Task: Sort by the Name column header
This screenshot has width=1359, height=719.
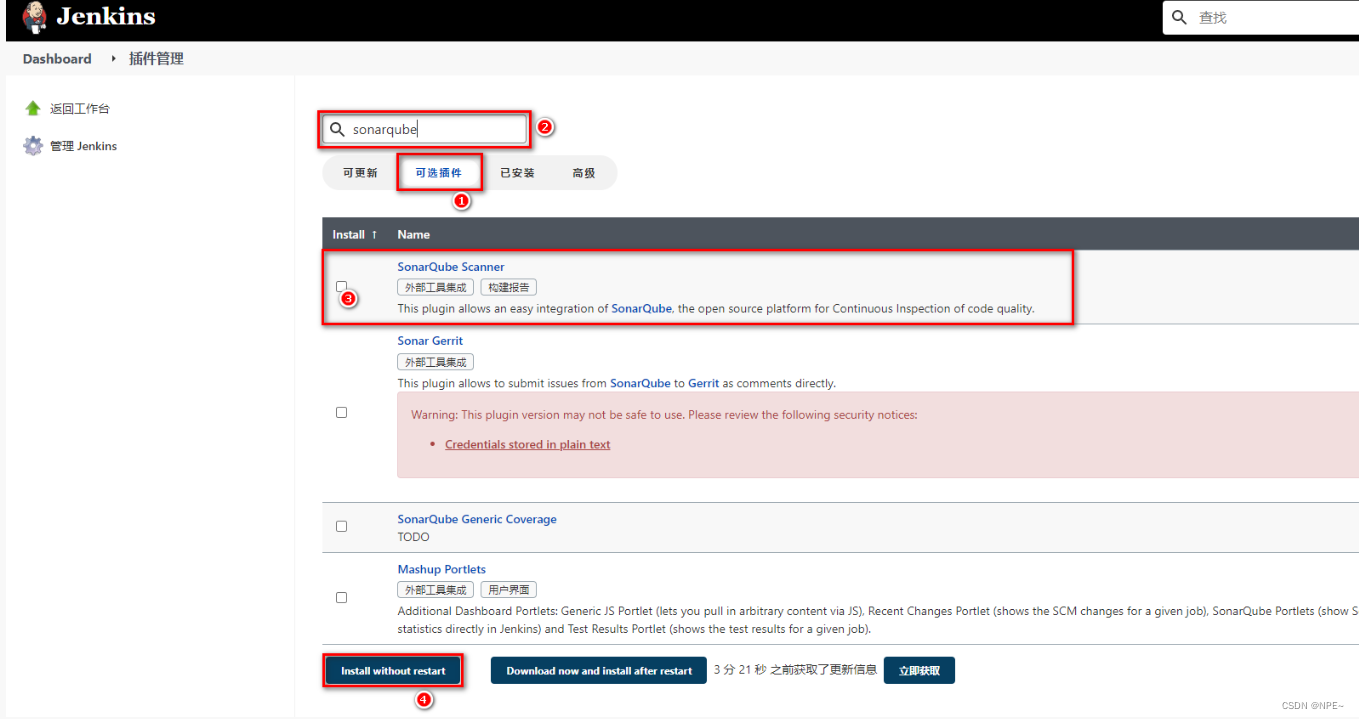Action: pos(413,234)
